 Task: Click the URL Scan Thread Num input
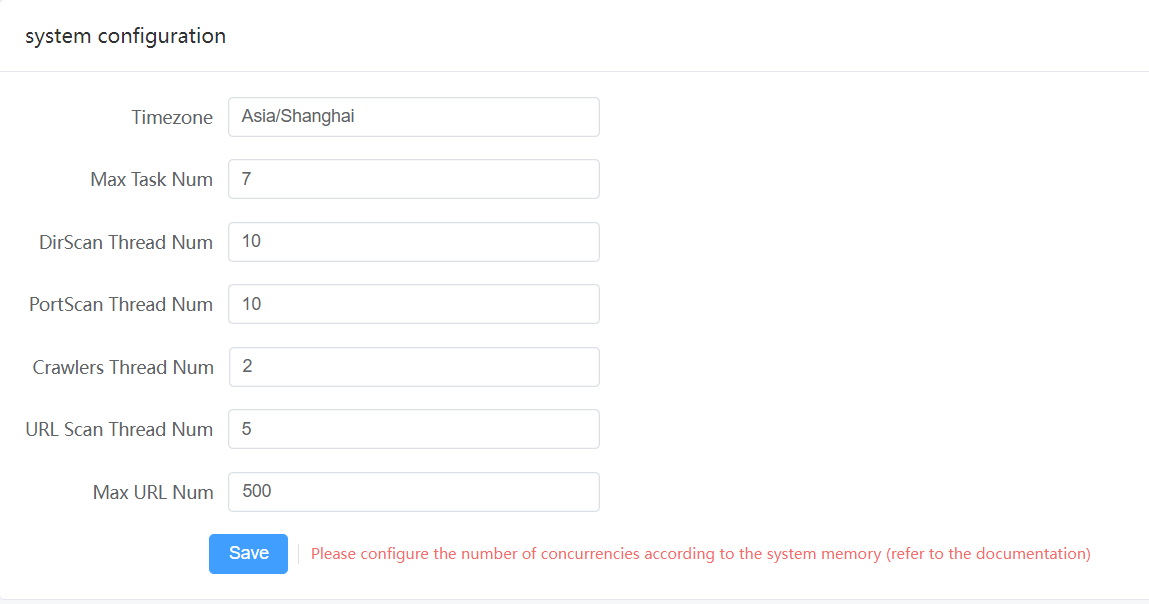pos(413,429)
